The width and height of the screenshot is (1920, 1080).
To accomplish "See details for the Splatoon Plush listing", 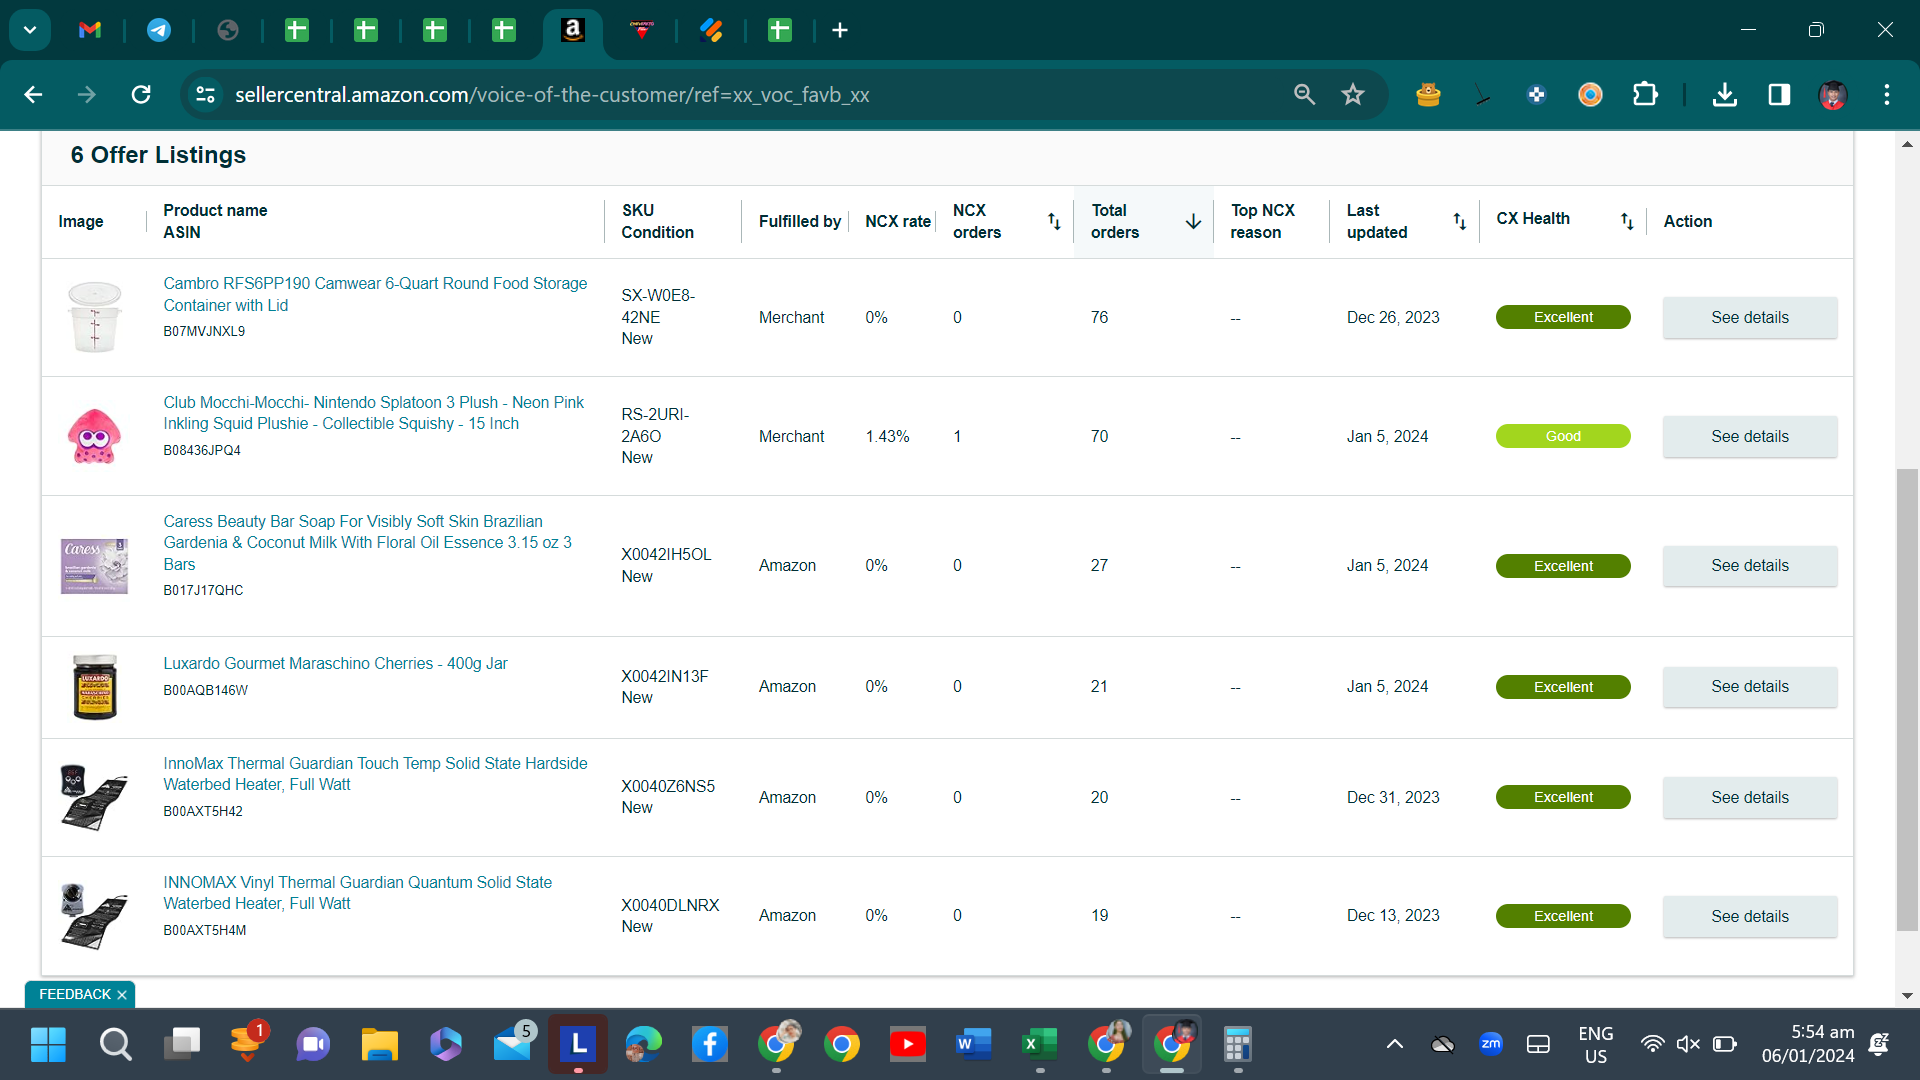I will (x=1750, y=436).
